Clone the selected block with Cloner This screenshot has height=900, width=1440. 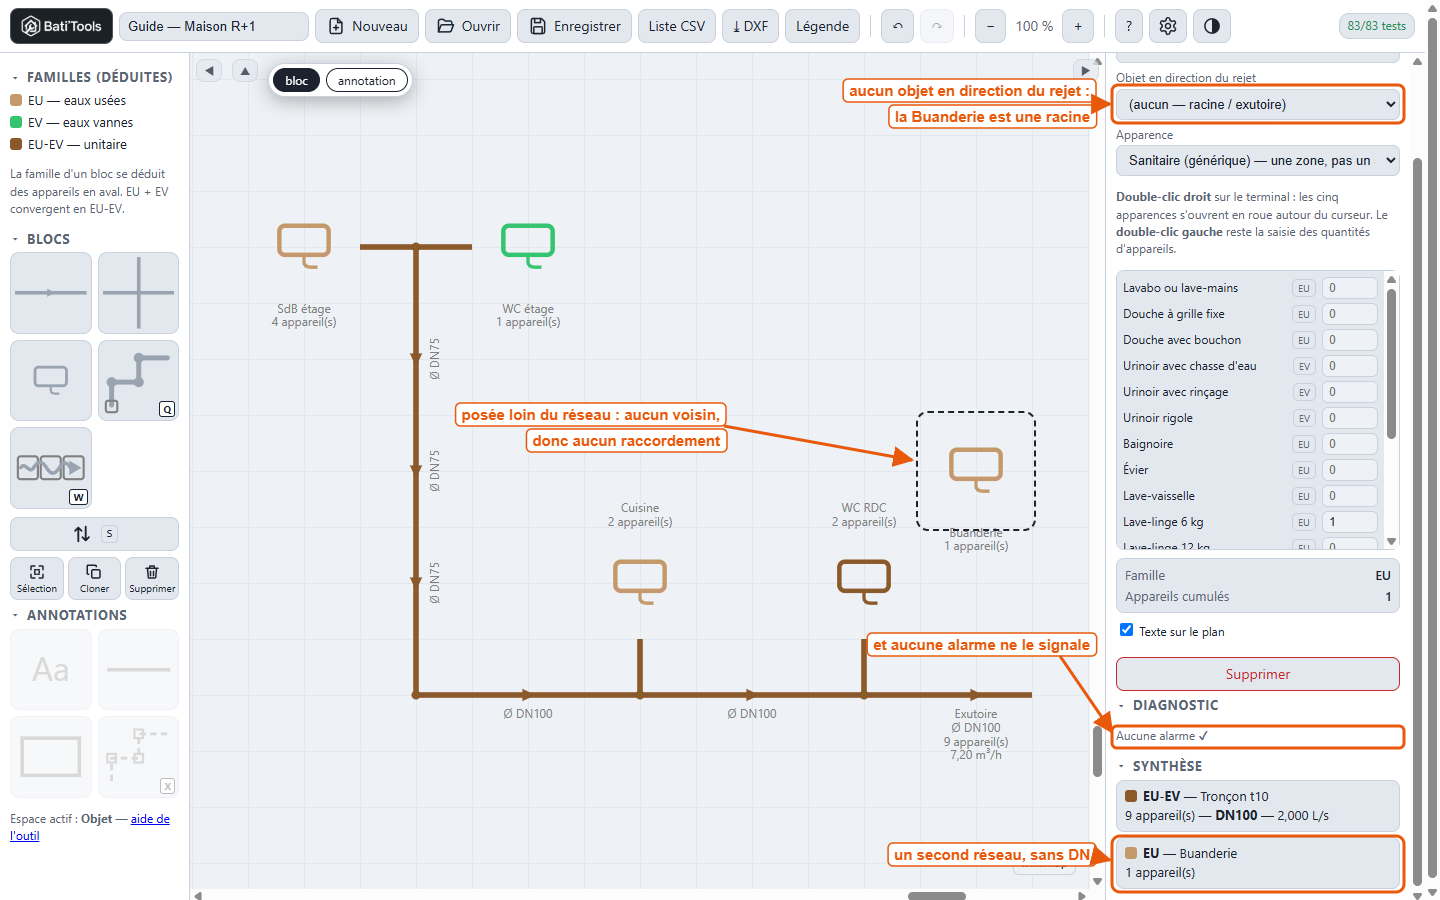point(95,578)
